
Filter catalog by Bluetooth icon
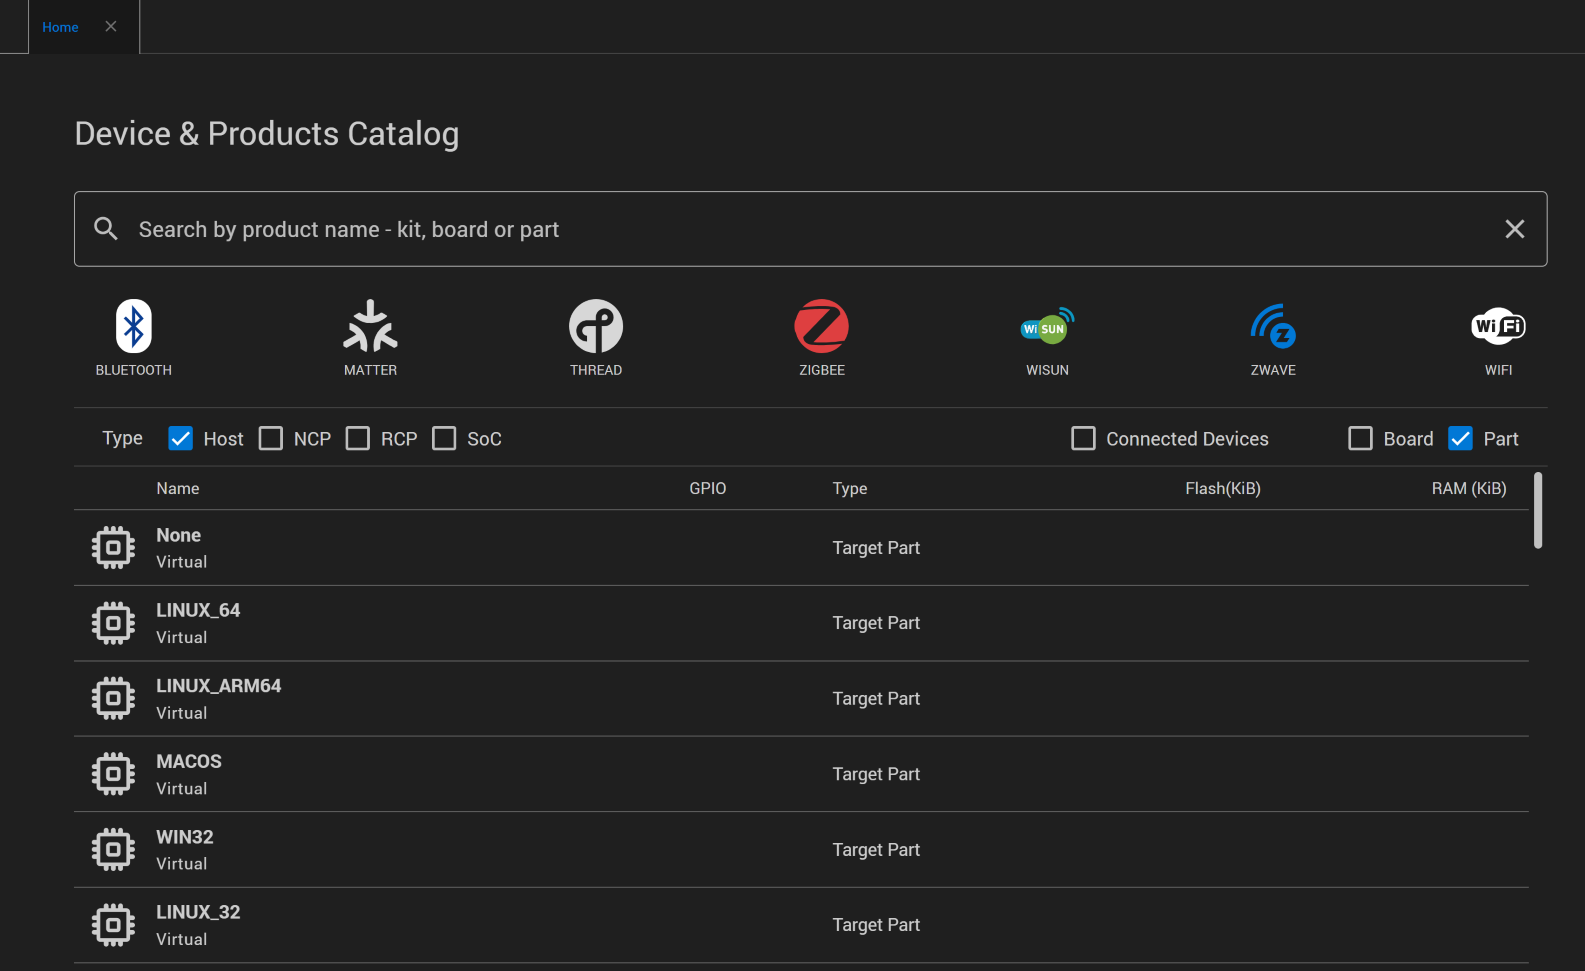pos(133,326)
